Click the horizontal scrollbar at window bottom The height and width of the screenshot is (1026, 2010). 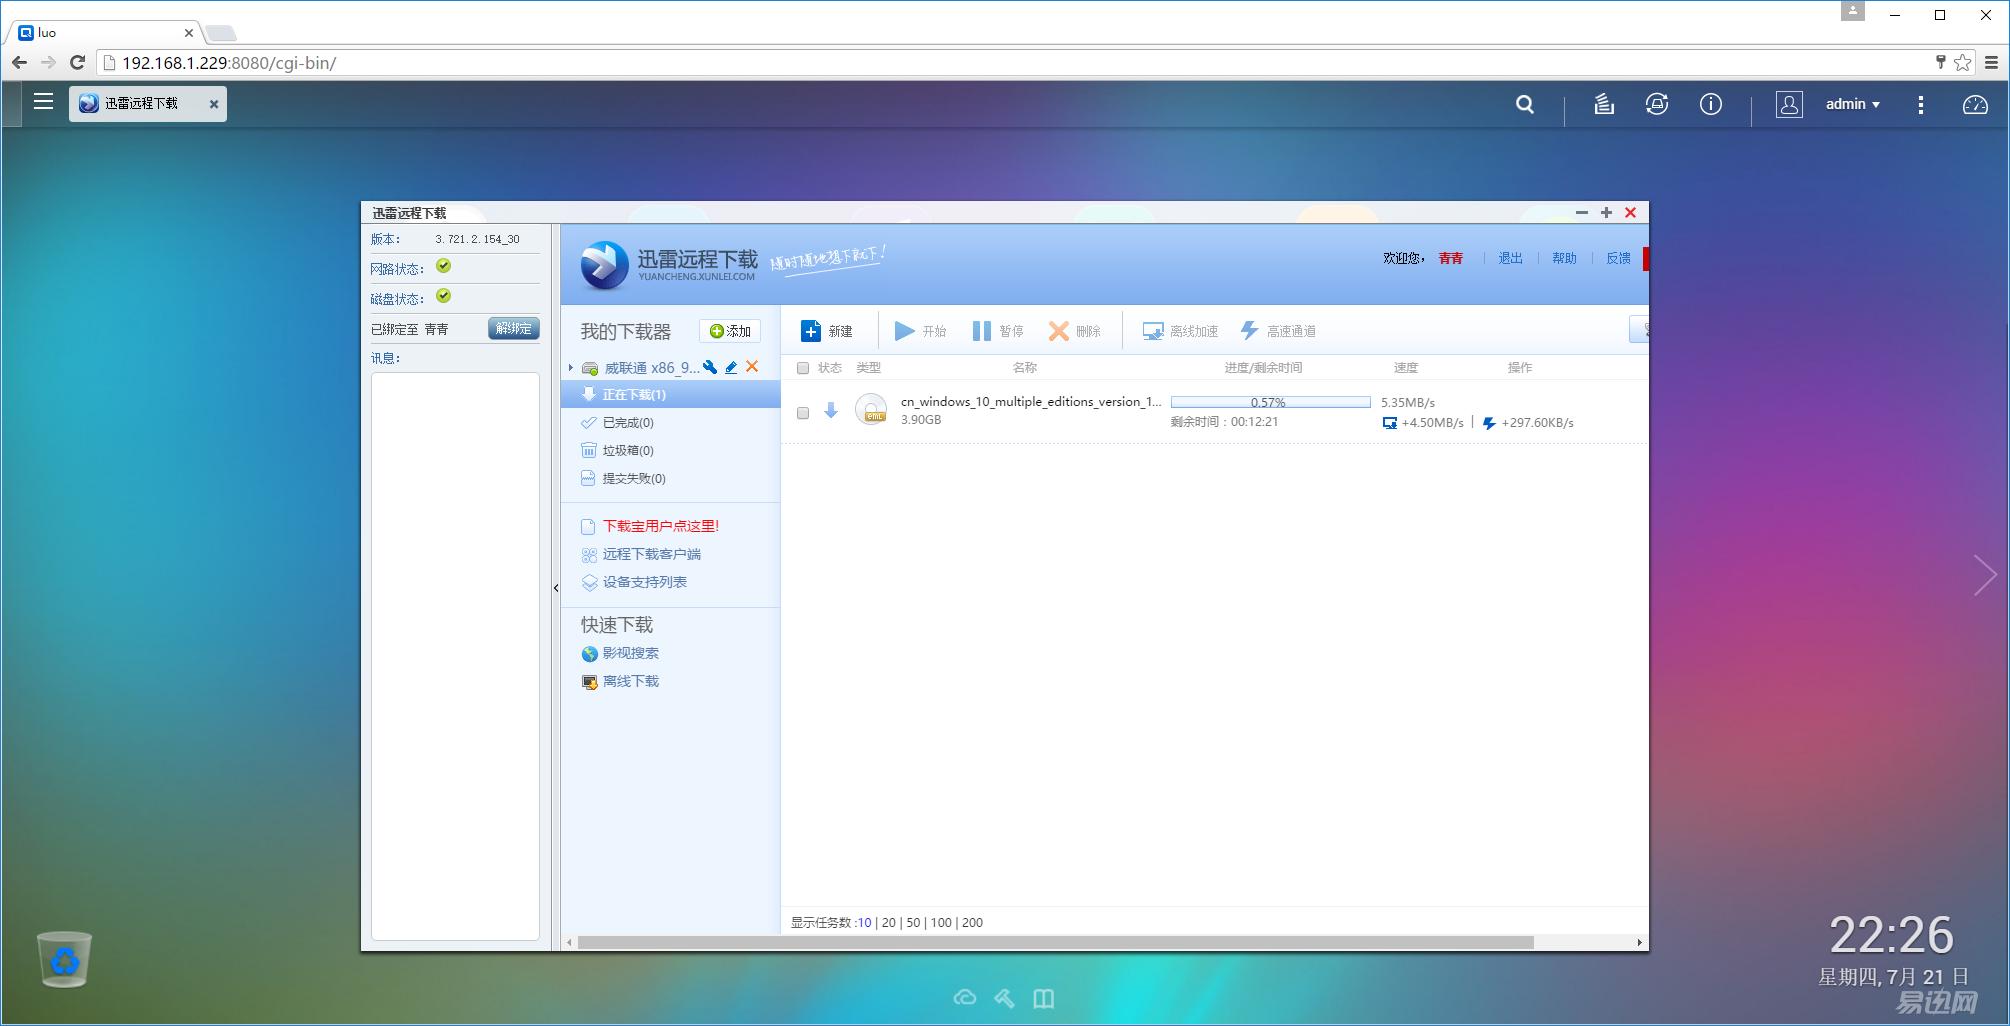(1055, 942)
